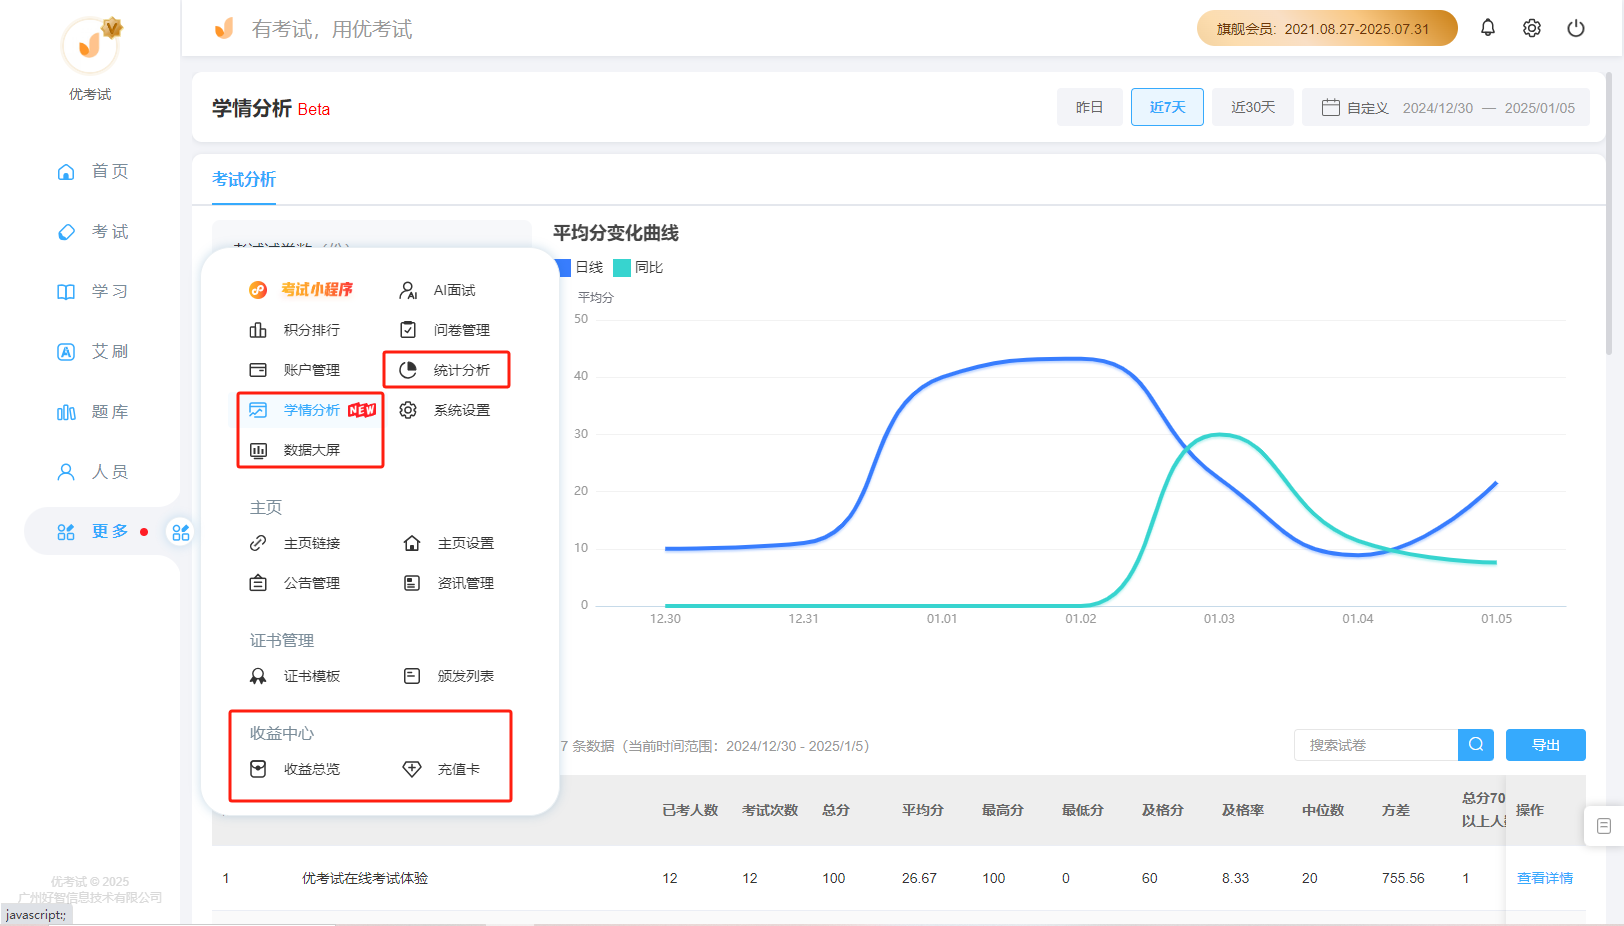Viewport: 1624px width, 926px height.
Task: Select the 昨日 time range
Action: 1089,107
